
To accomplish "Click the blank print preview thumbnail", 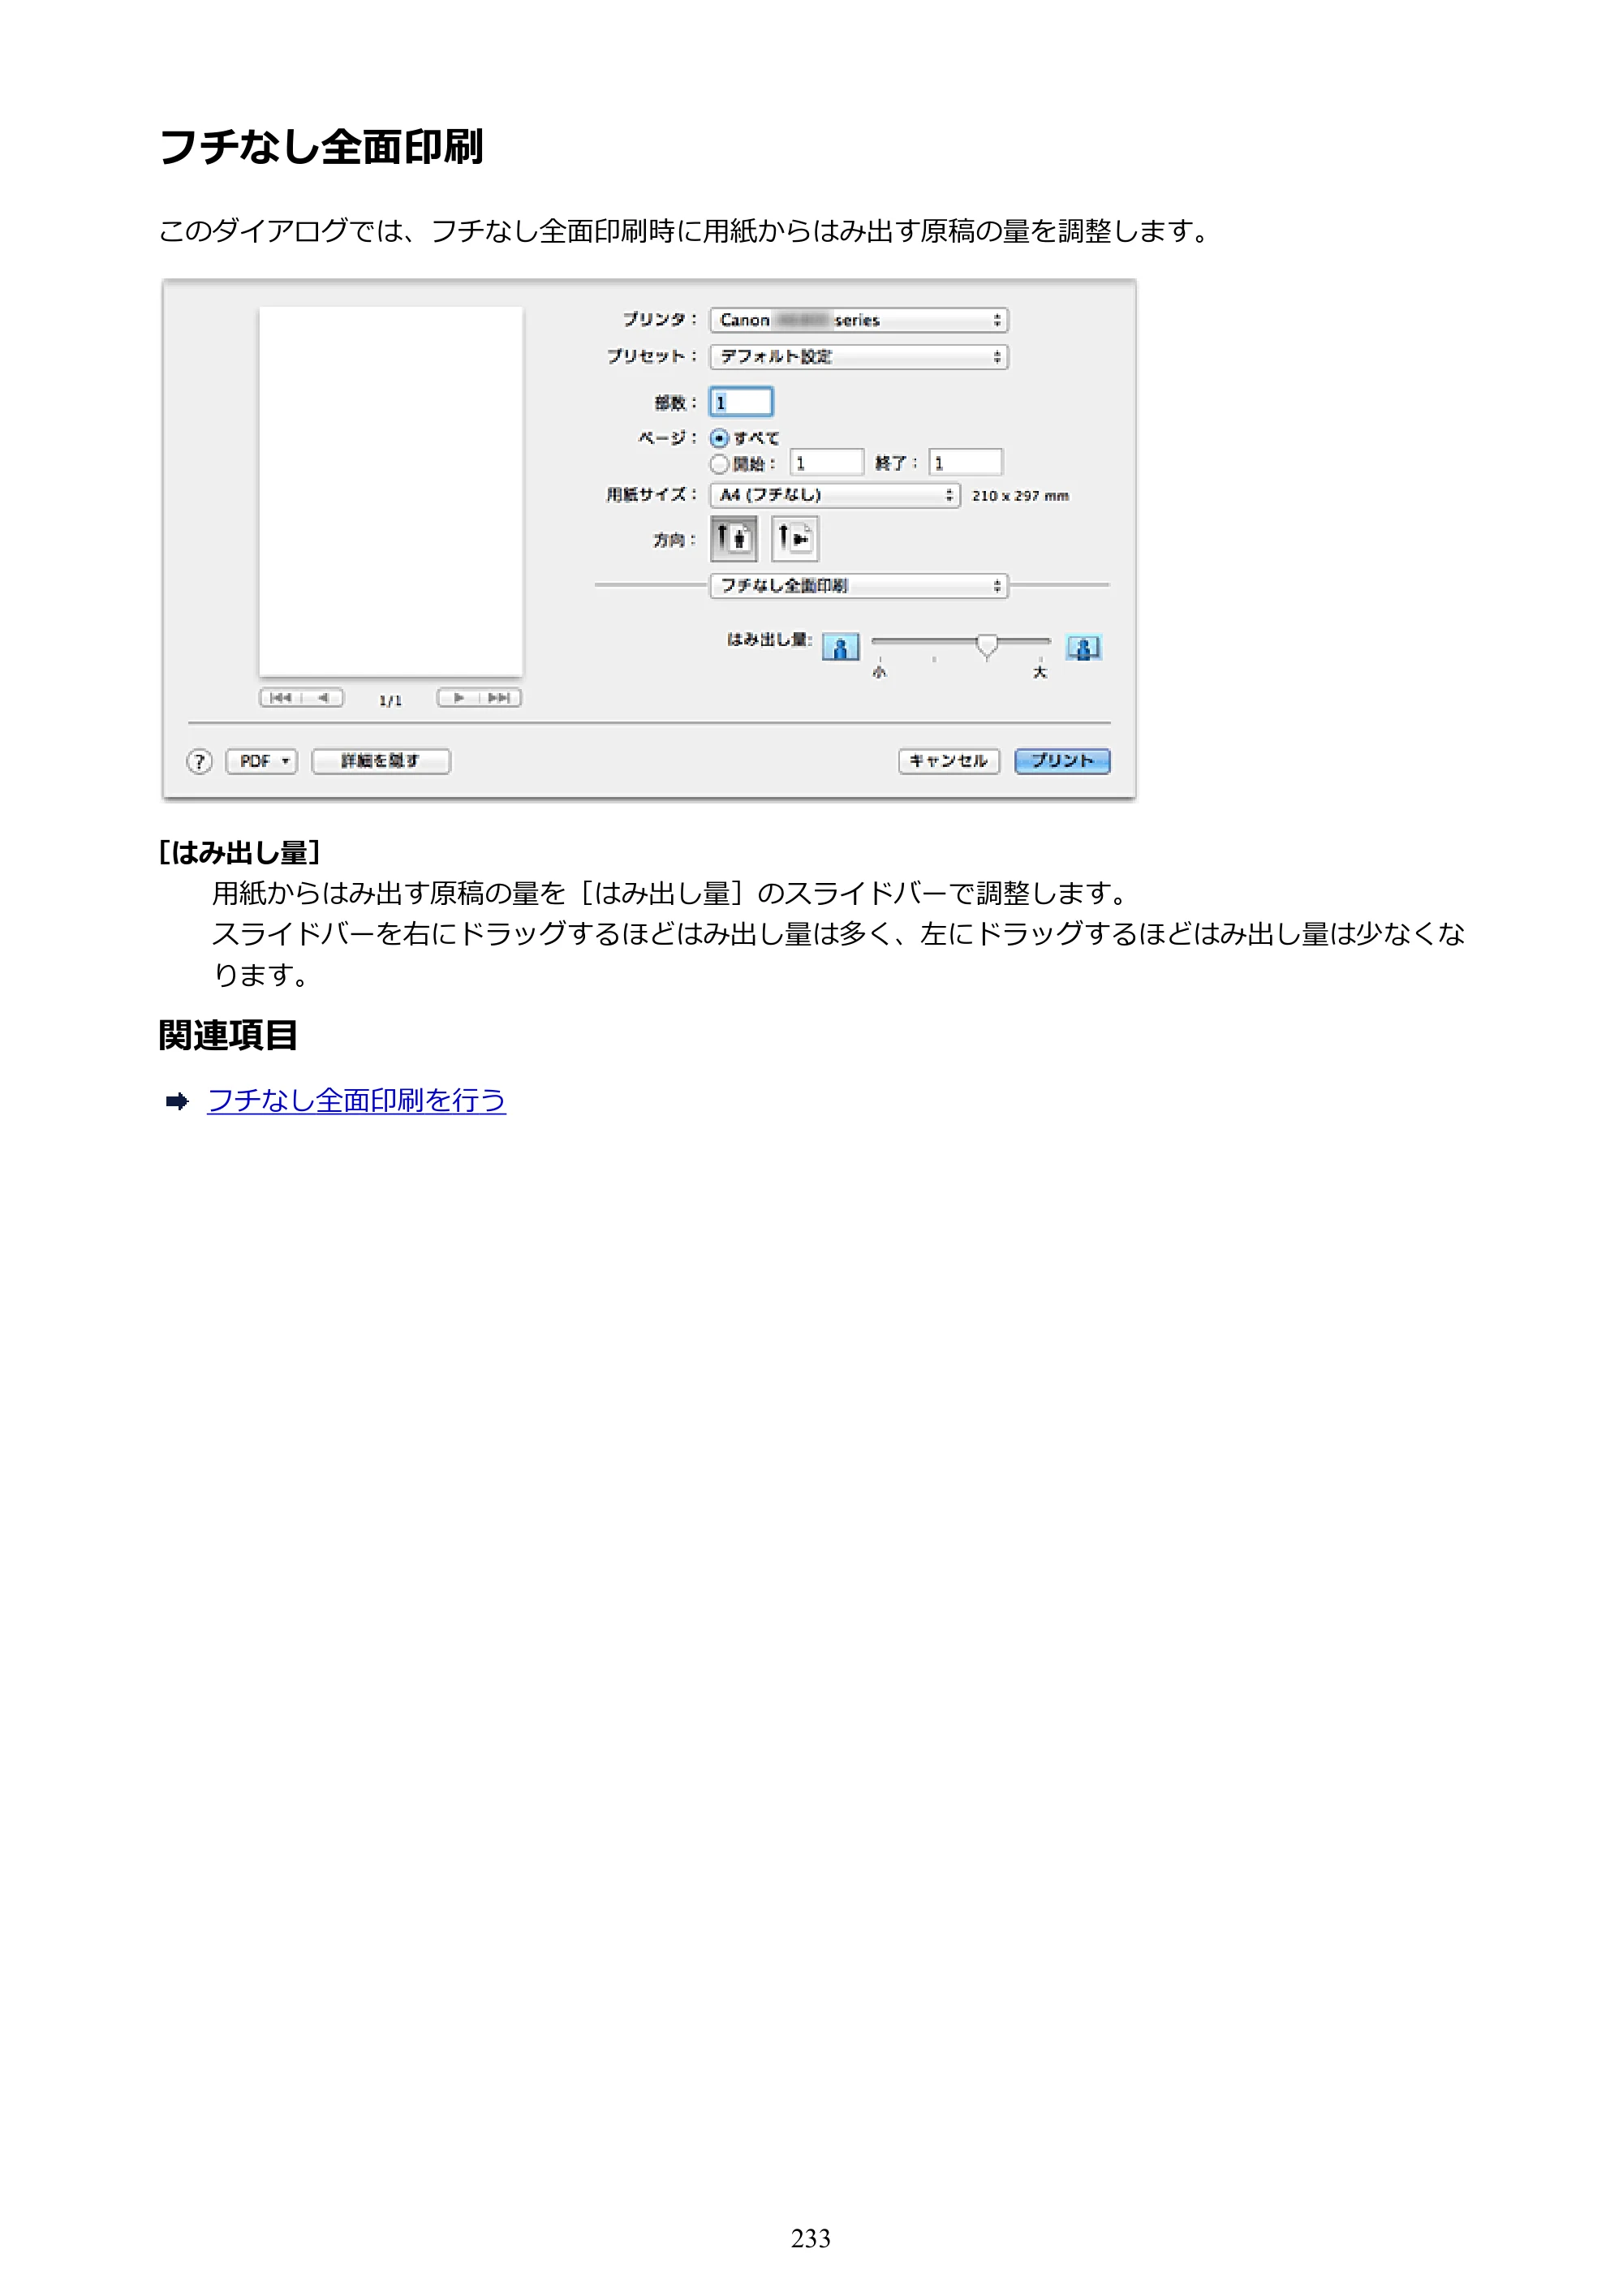I will coord(391,491).
